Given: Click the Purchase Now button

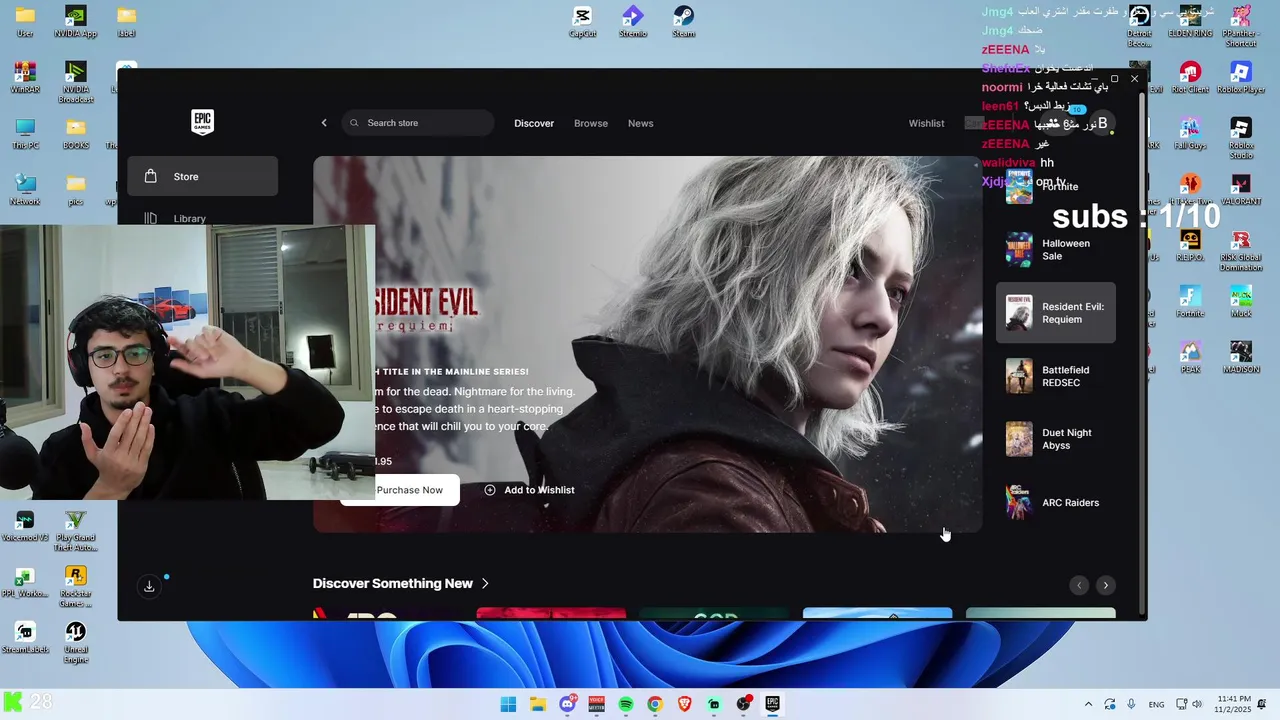Looking at the screenshot, I should pos(409,490).
